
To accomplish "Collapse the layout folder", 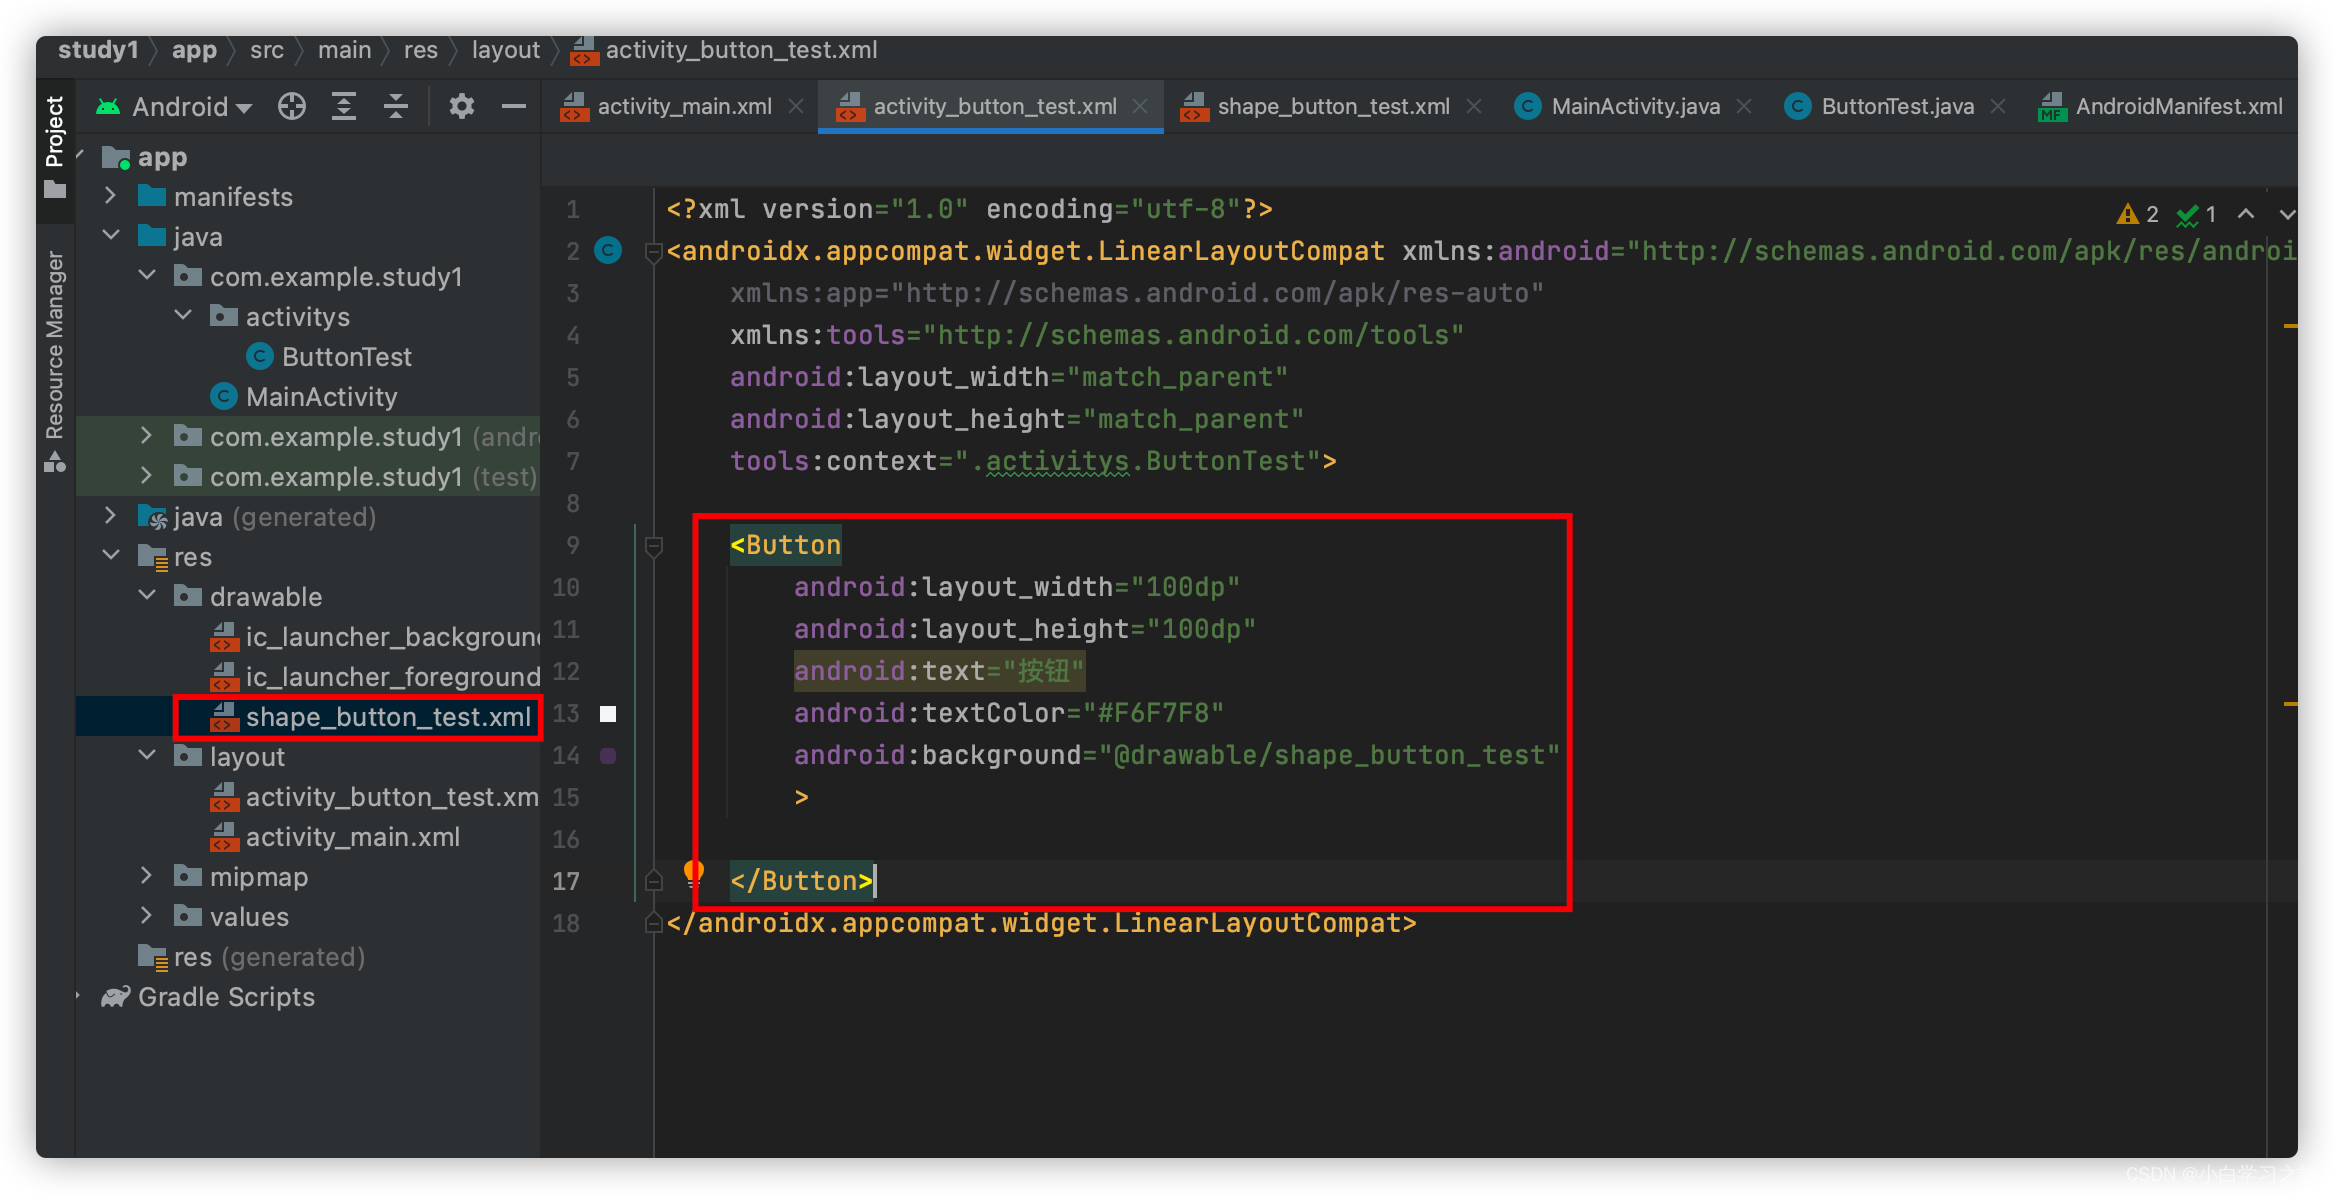I will point(147,756).
